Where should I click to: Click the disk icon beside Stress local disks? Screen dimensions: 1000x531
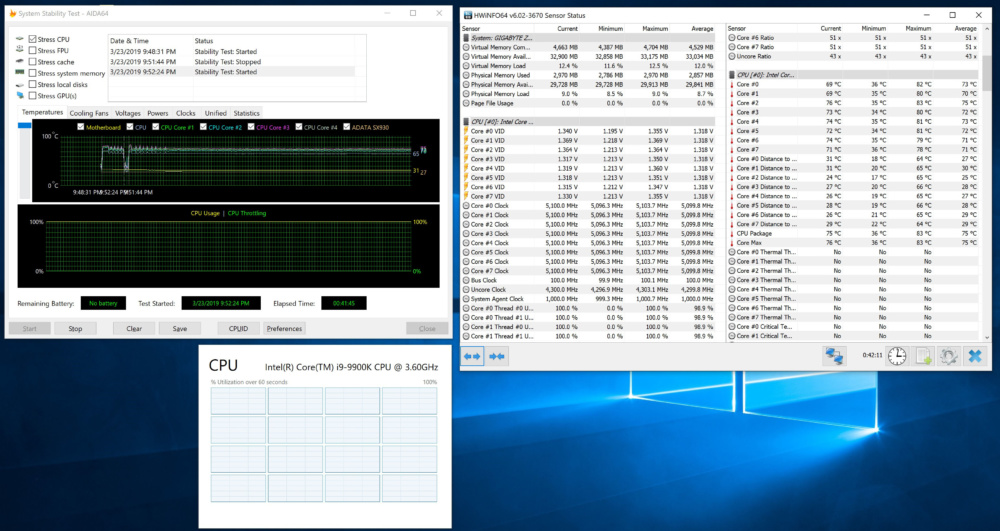coord(20,84)
